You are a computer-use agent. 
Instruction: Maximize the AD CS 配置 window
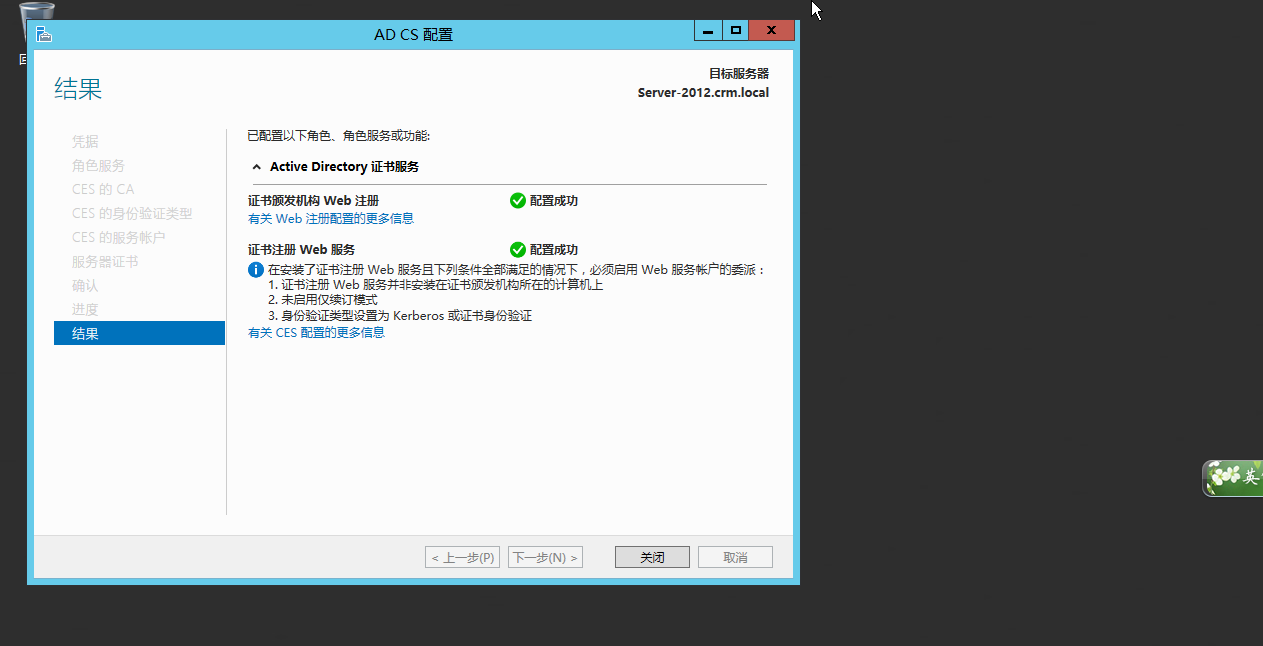coord(735,31)
